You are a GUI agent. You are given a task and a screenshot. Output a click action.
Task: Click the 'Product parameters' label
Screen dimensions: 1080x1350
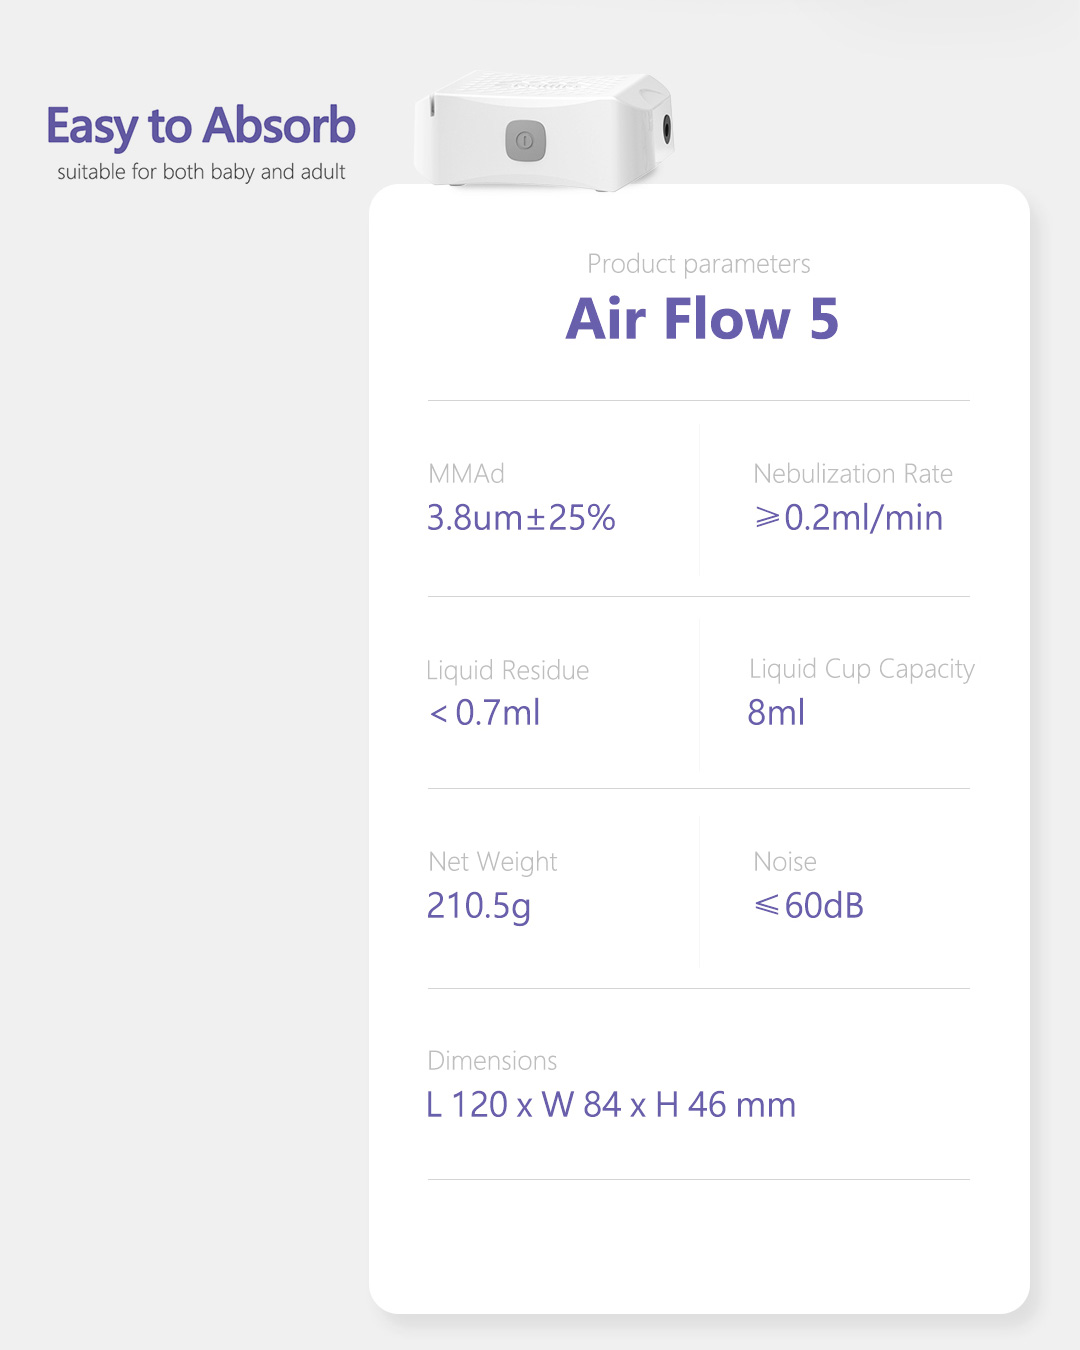pyautogui.click(x=698, y=264)
